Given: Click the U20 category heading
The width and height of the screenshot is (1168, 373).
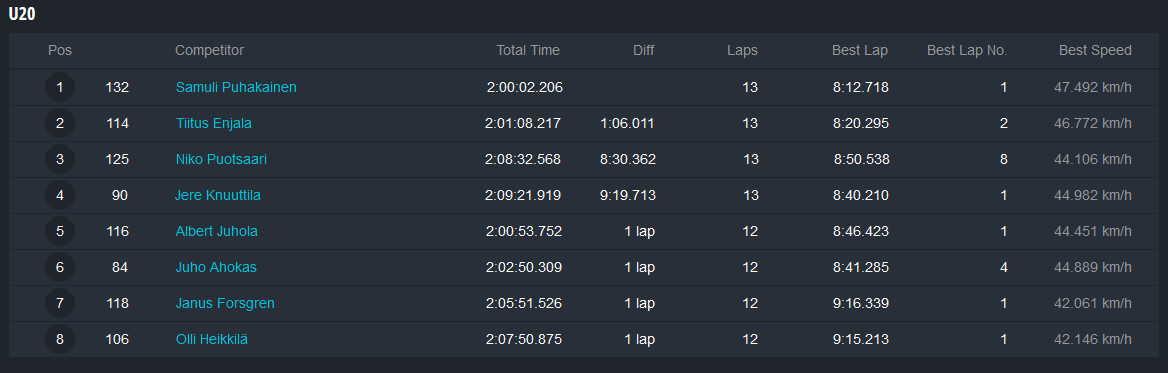Looking at the screenshot, I should point(23,15).
